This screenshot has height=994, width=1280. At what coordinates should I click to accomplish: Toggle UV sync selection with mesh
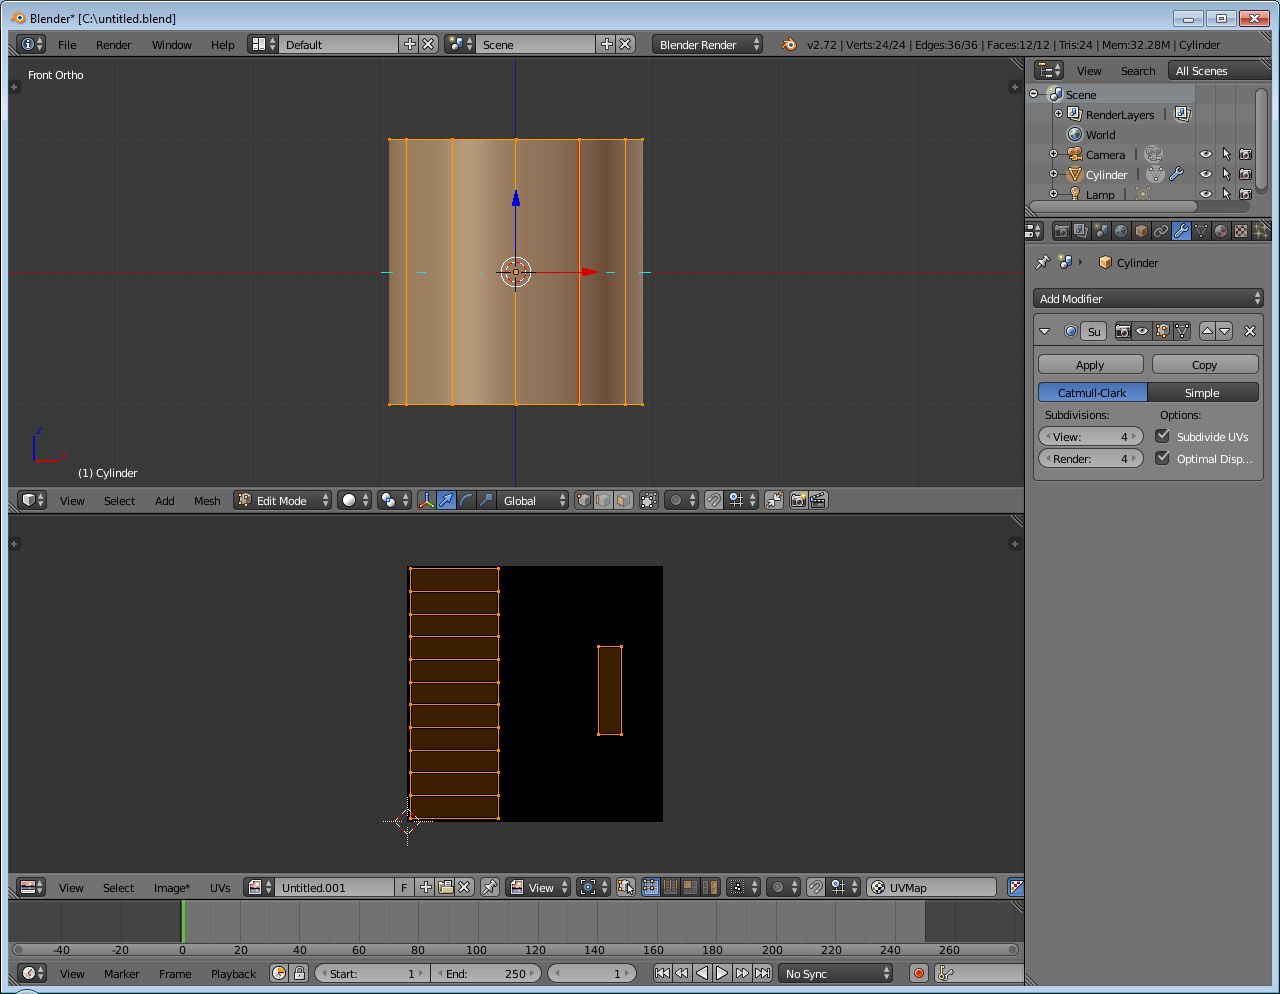(625, 887)
